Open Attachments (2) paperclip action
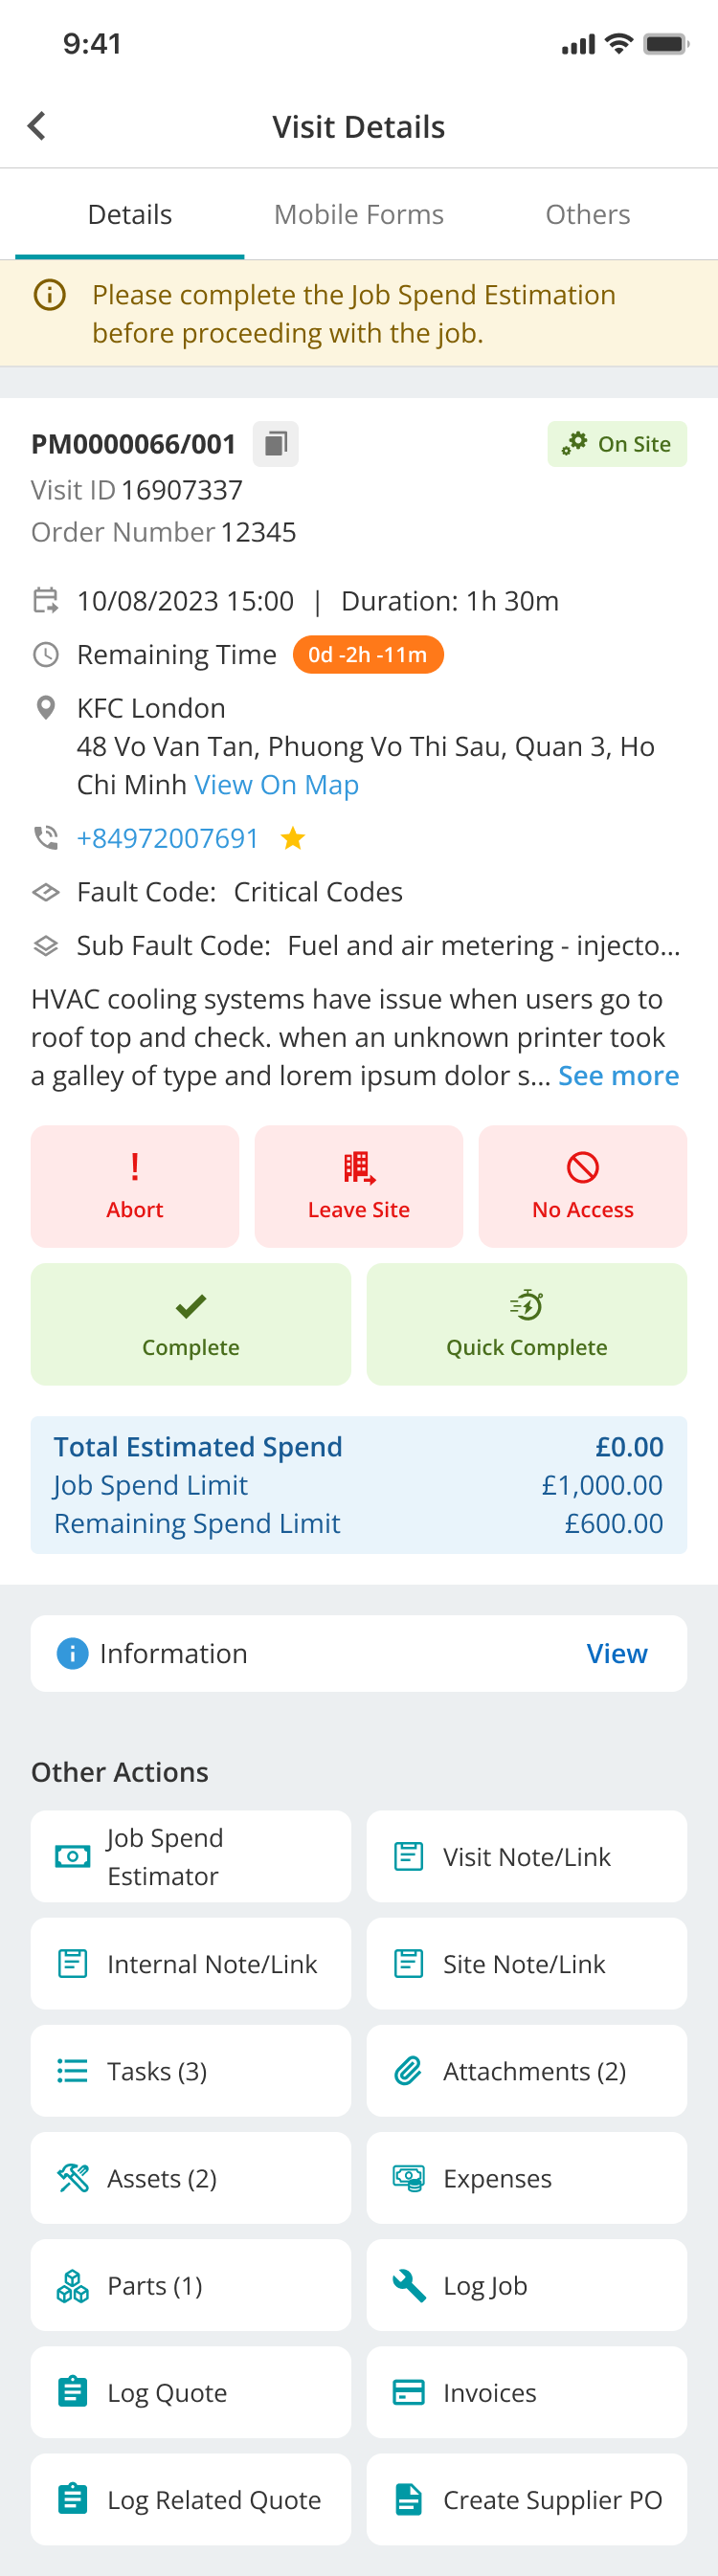Screen dimensions: 718x2576 point(527,2071)
